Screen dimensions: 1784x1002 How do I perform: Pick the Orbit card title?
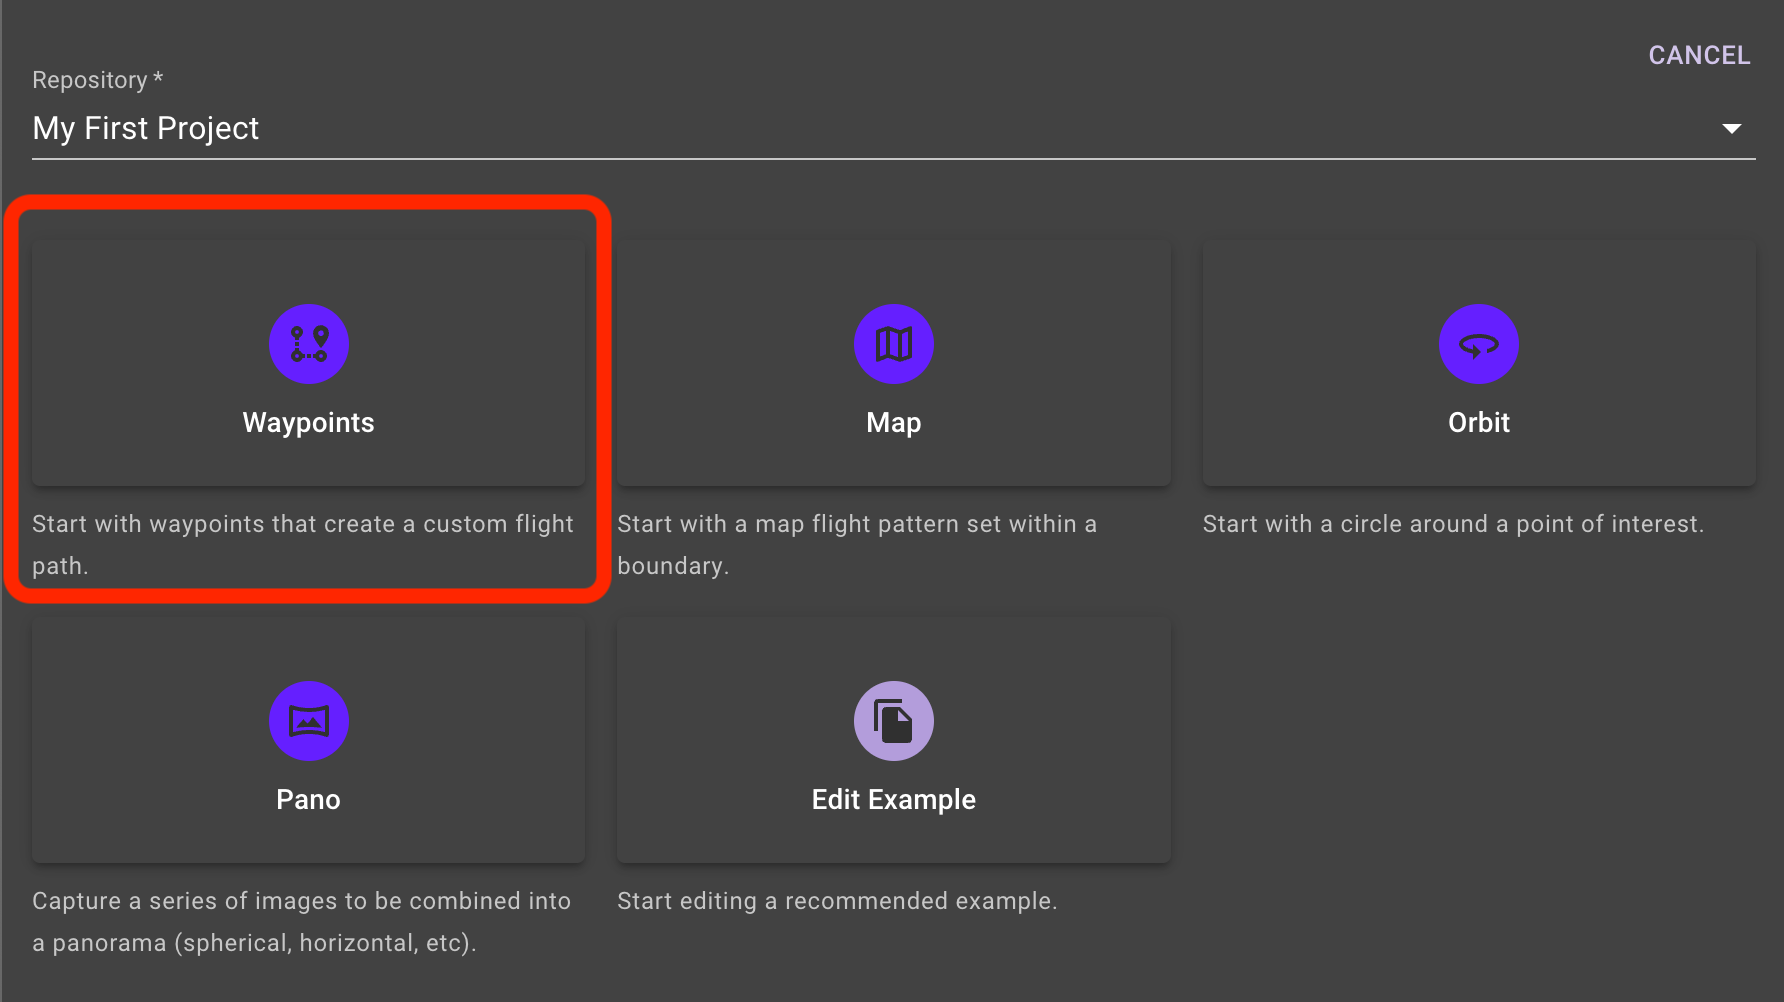[x=1479, y=423]
